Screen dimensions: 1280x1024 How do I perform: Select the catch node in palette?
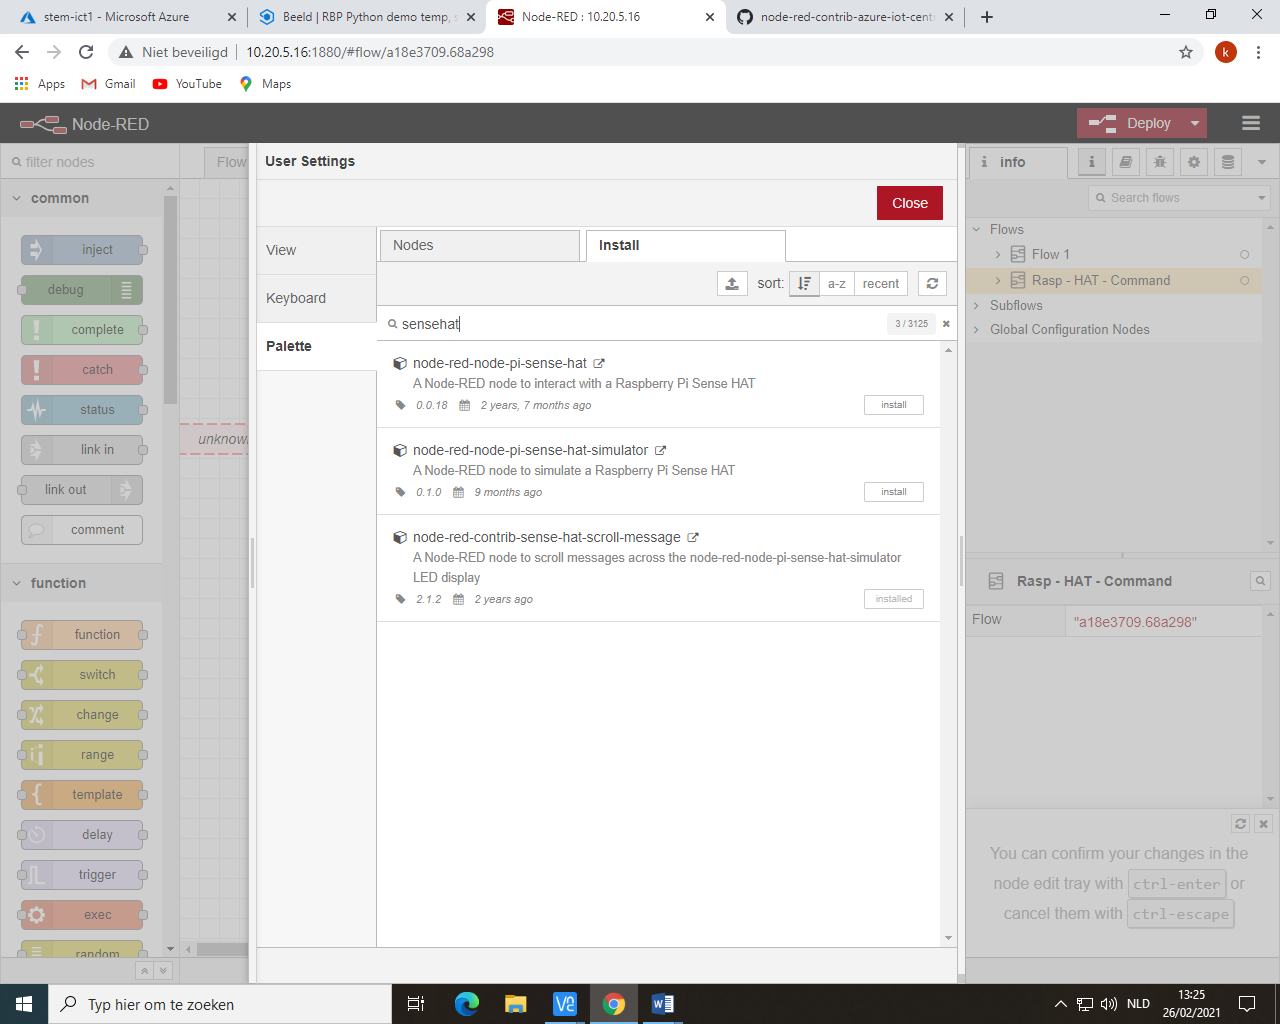pyautogui.click(x=82, y=370)
